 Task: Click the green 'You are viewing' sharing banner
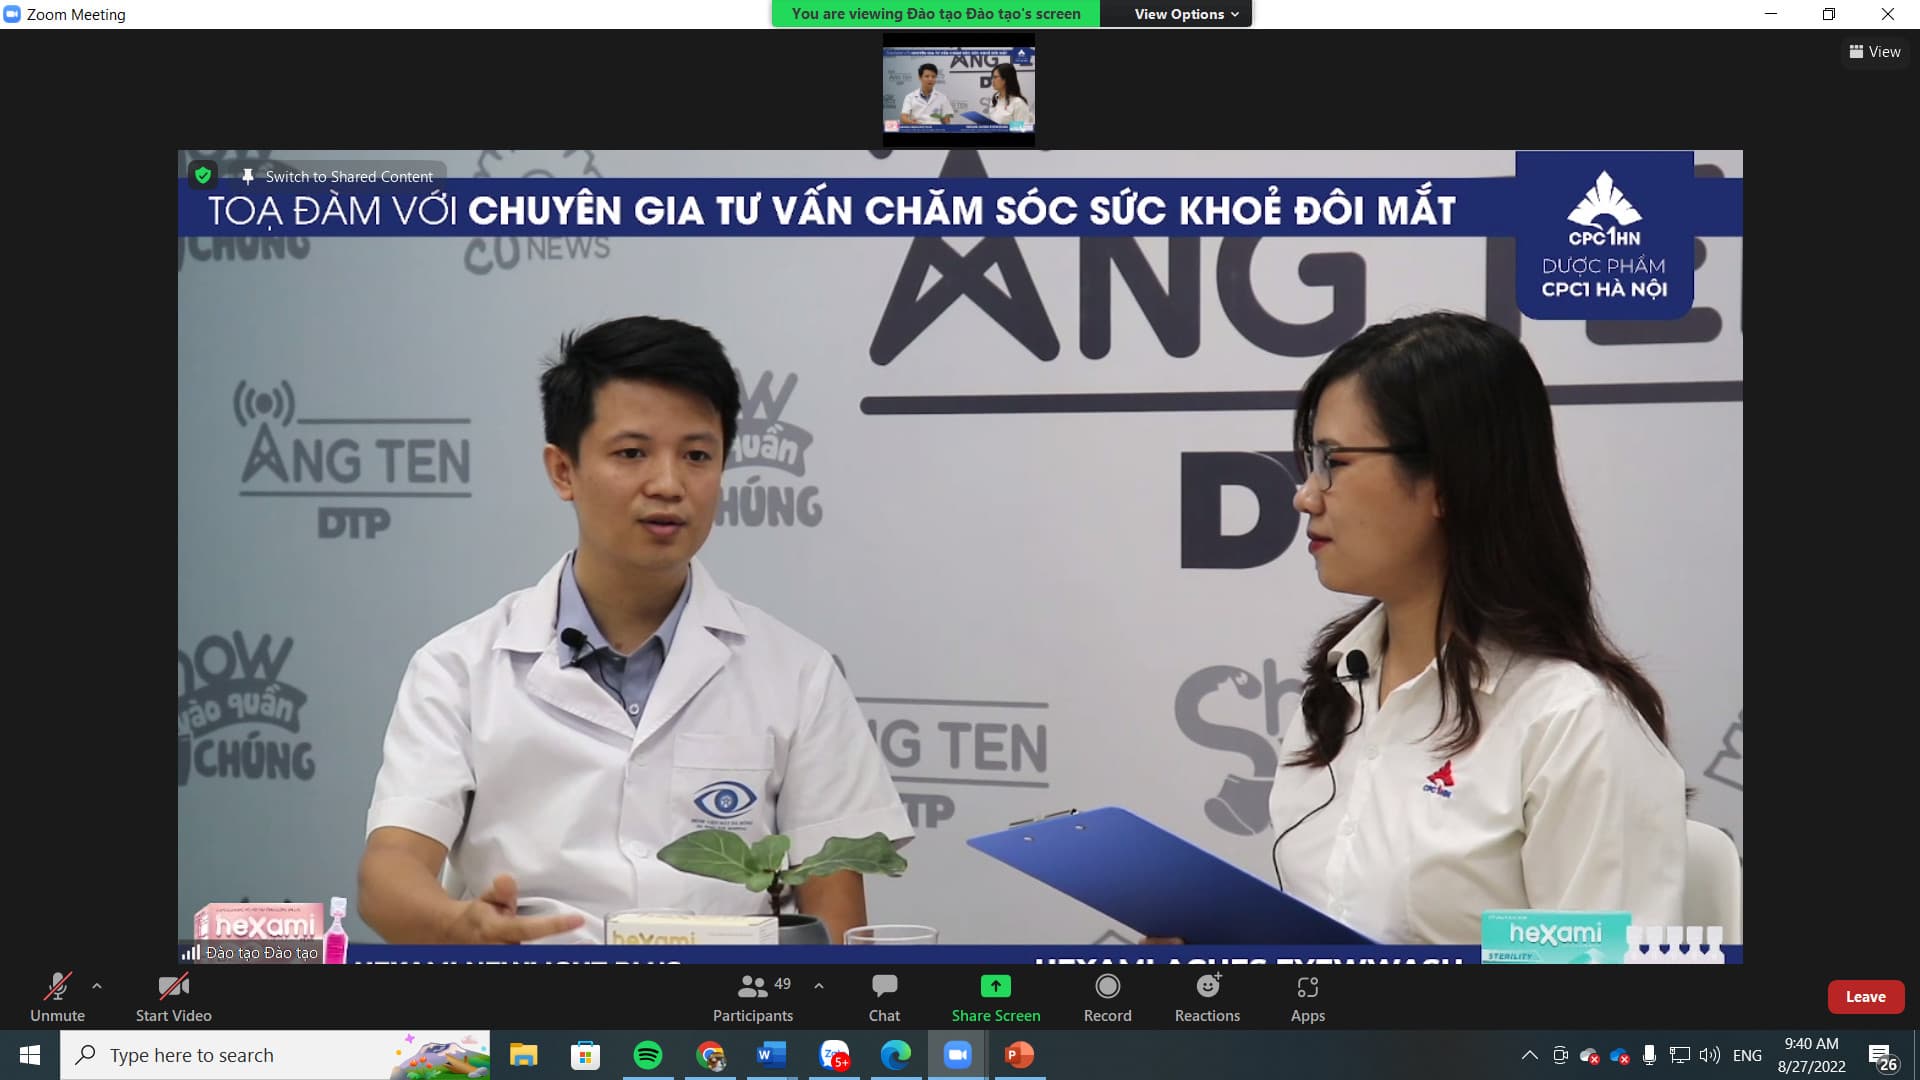935,14
